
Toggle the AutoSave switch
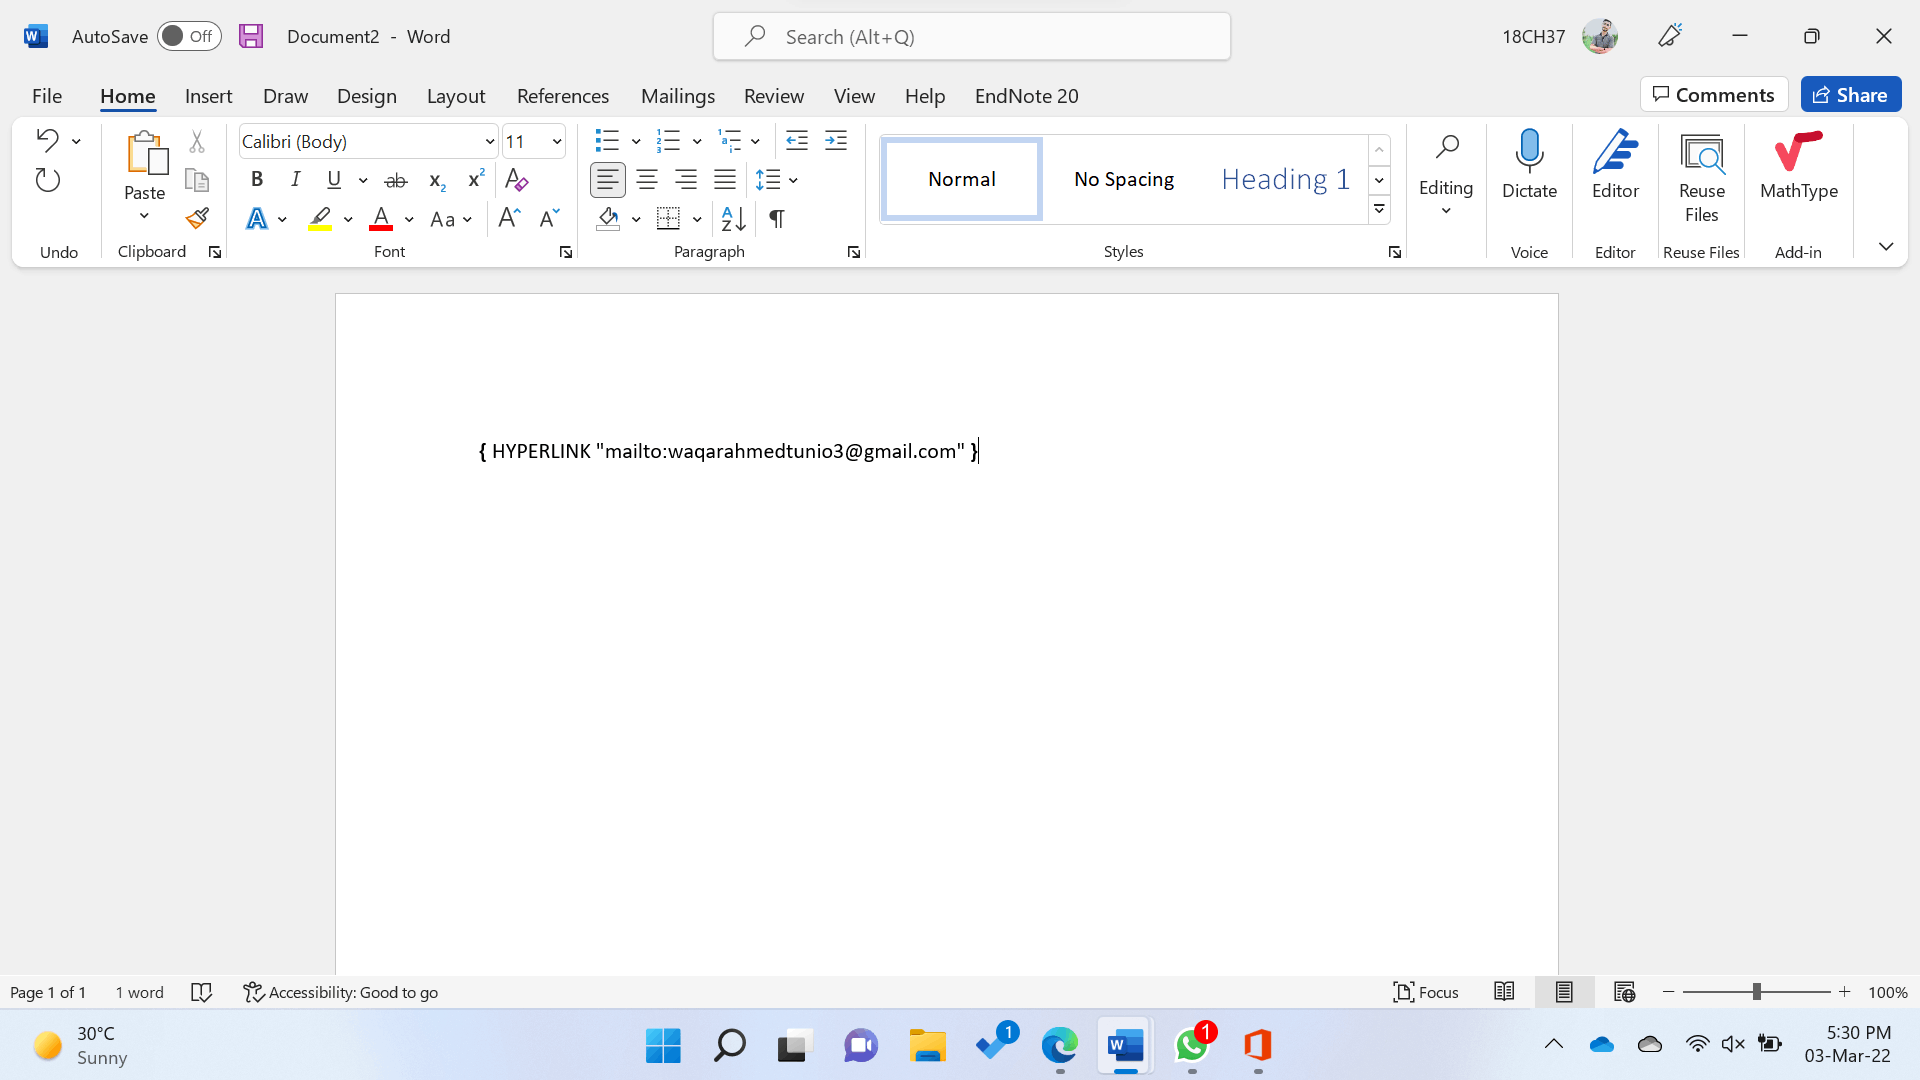188,36
